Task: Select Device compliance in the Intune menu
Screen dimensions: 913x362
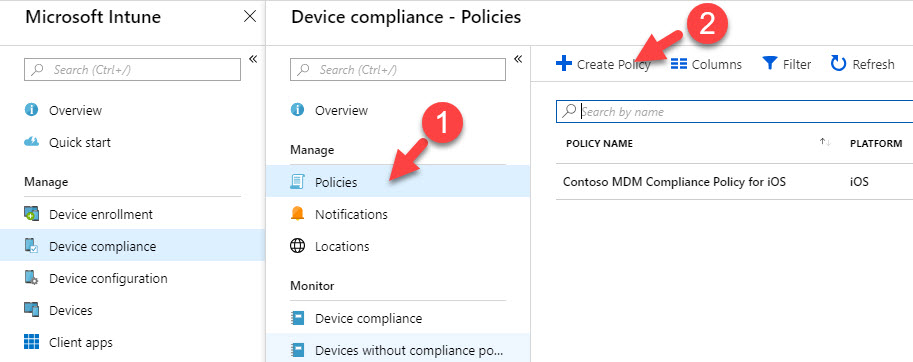Action: click(133, 246)
